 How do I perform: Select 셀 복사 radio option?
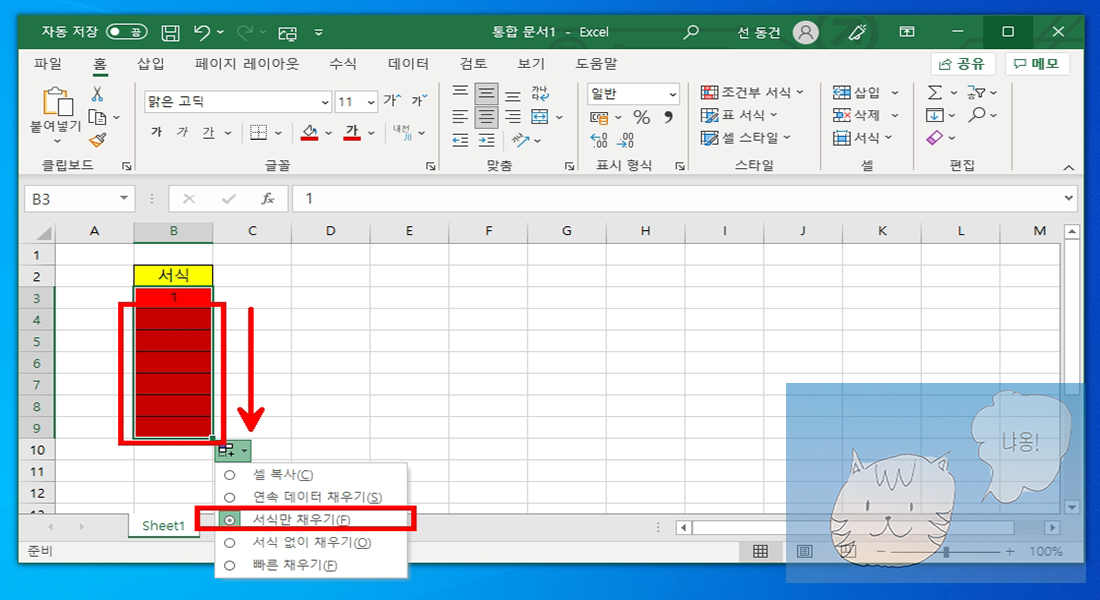[229, 475]
